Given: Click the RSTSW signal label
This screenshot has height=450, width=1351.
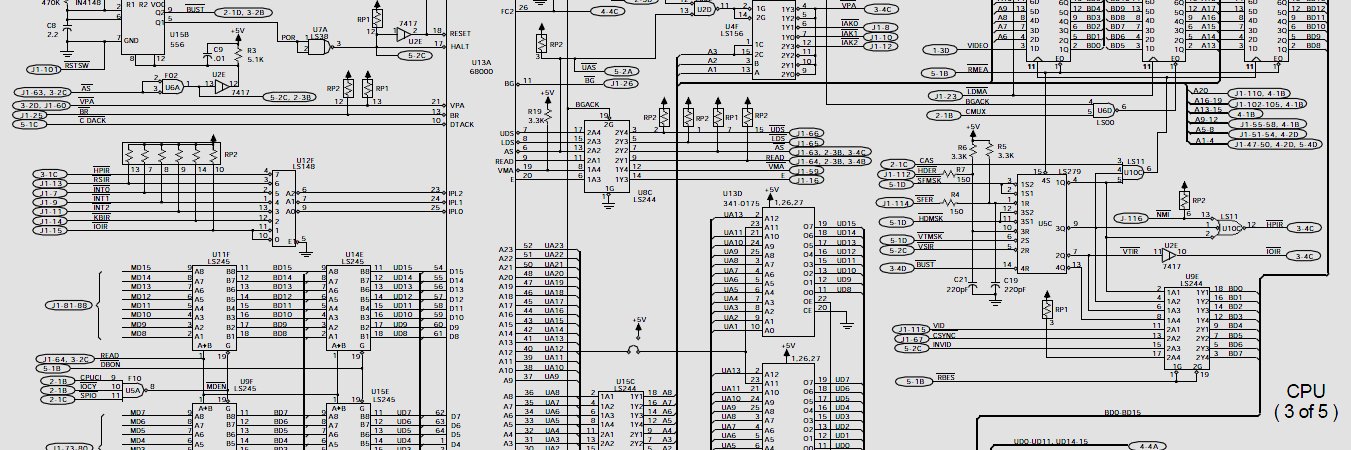Looking at the screenshot, I should (77, 65).
